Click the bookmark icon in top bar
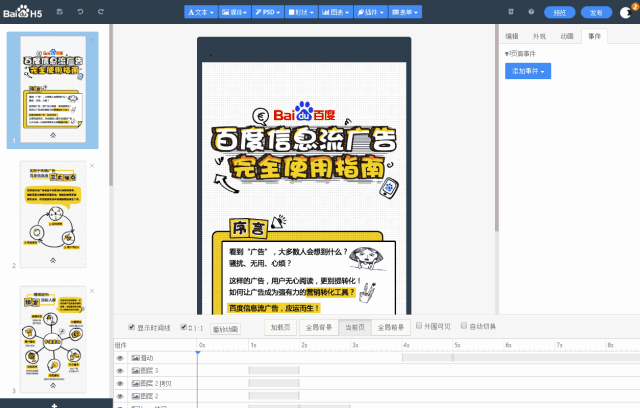 [511, 12]
